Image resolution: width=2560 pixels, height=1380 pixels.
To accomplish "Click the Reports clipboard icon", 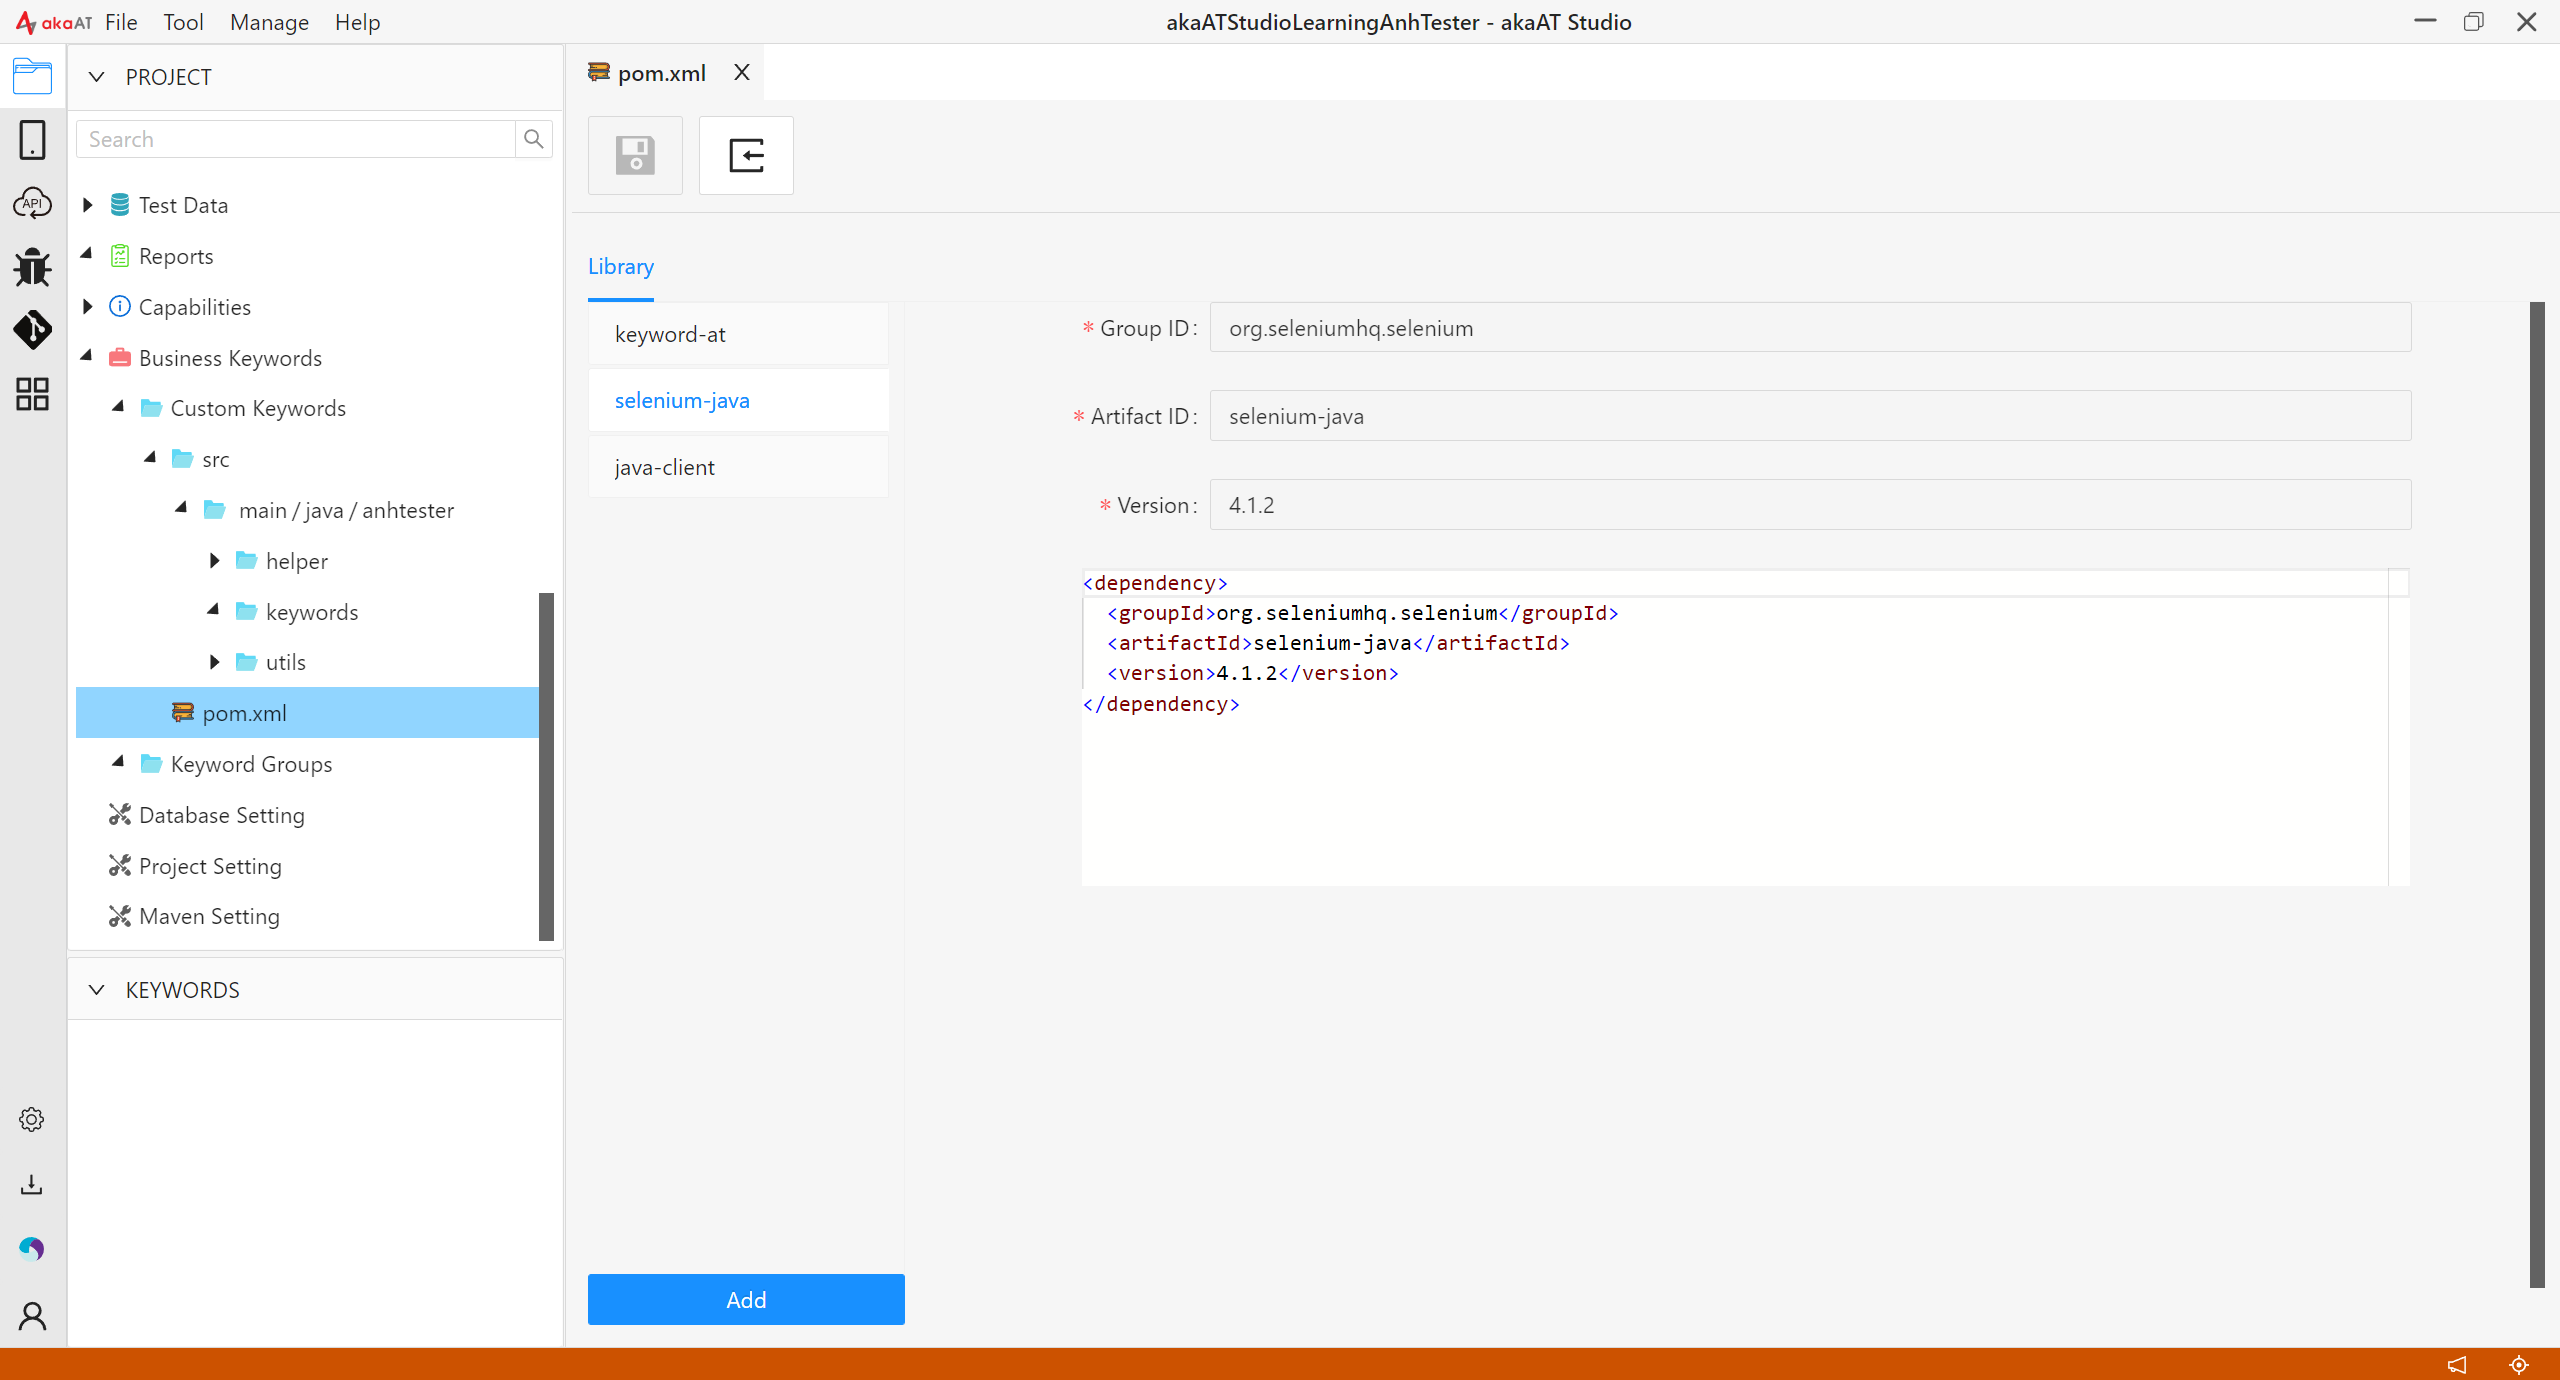I will [120, 256].
